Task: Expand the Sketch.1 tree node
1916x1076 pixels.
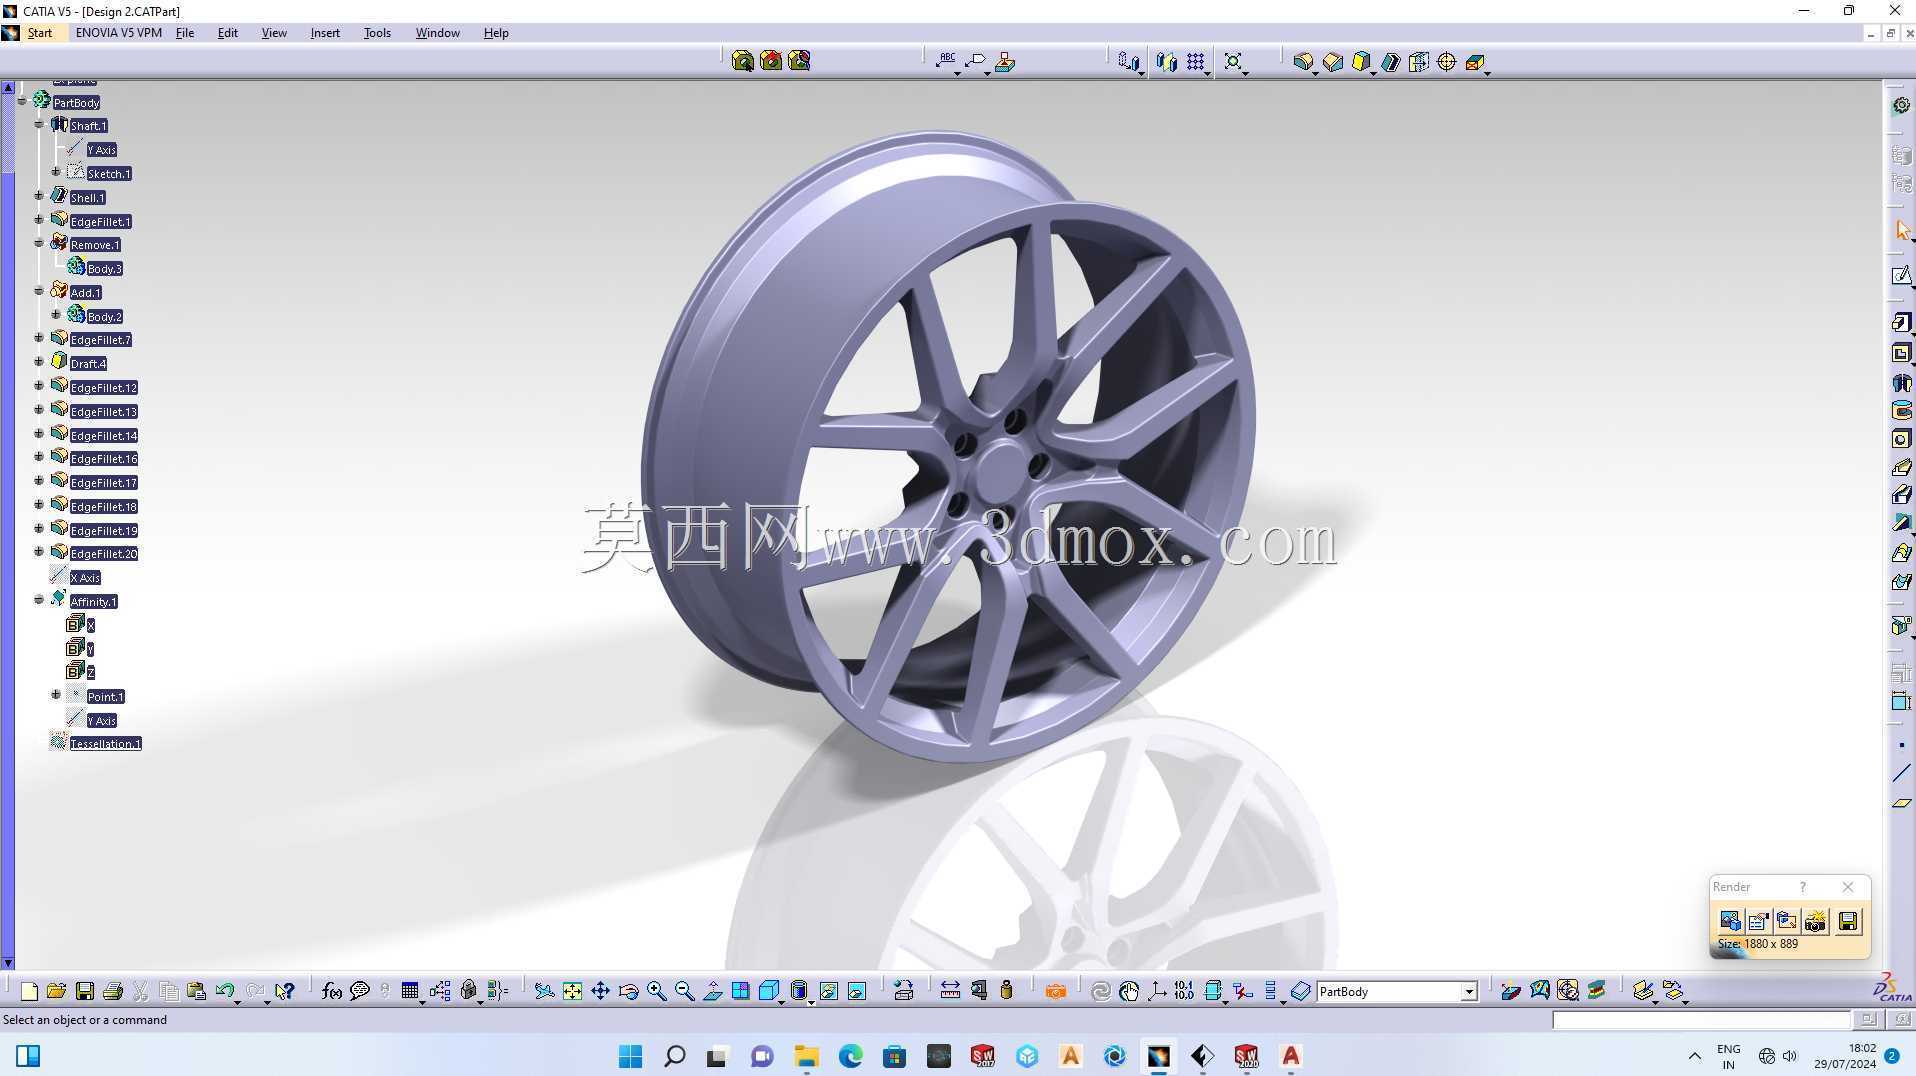Action: [56, 173]
